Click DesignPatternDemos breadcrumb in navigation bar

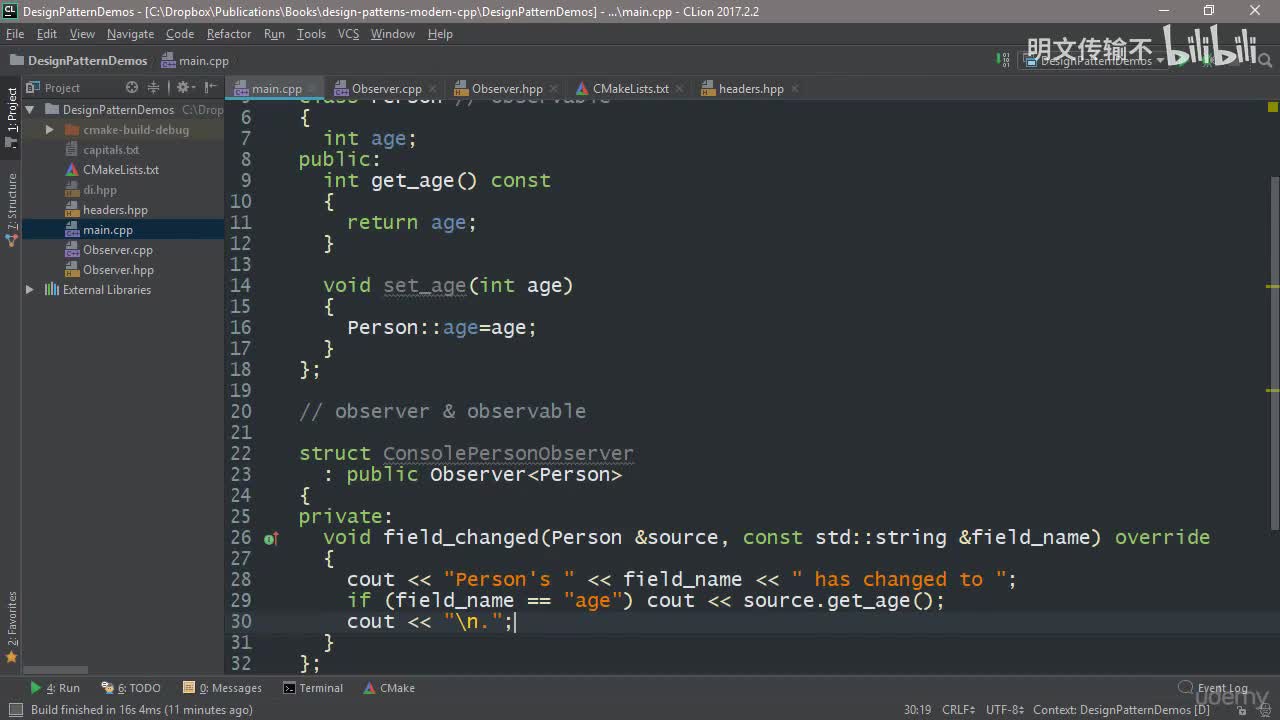tap(79, 61)
